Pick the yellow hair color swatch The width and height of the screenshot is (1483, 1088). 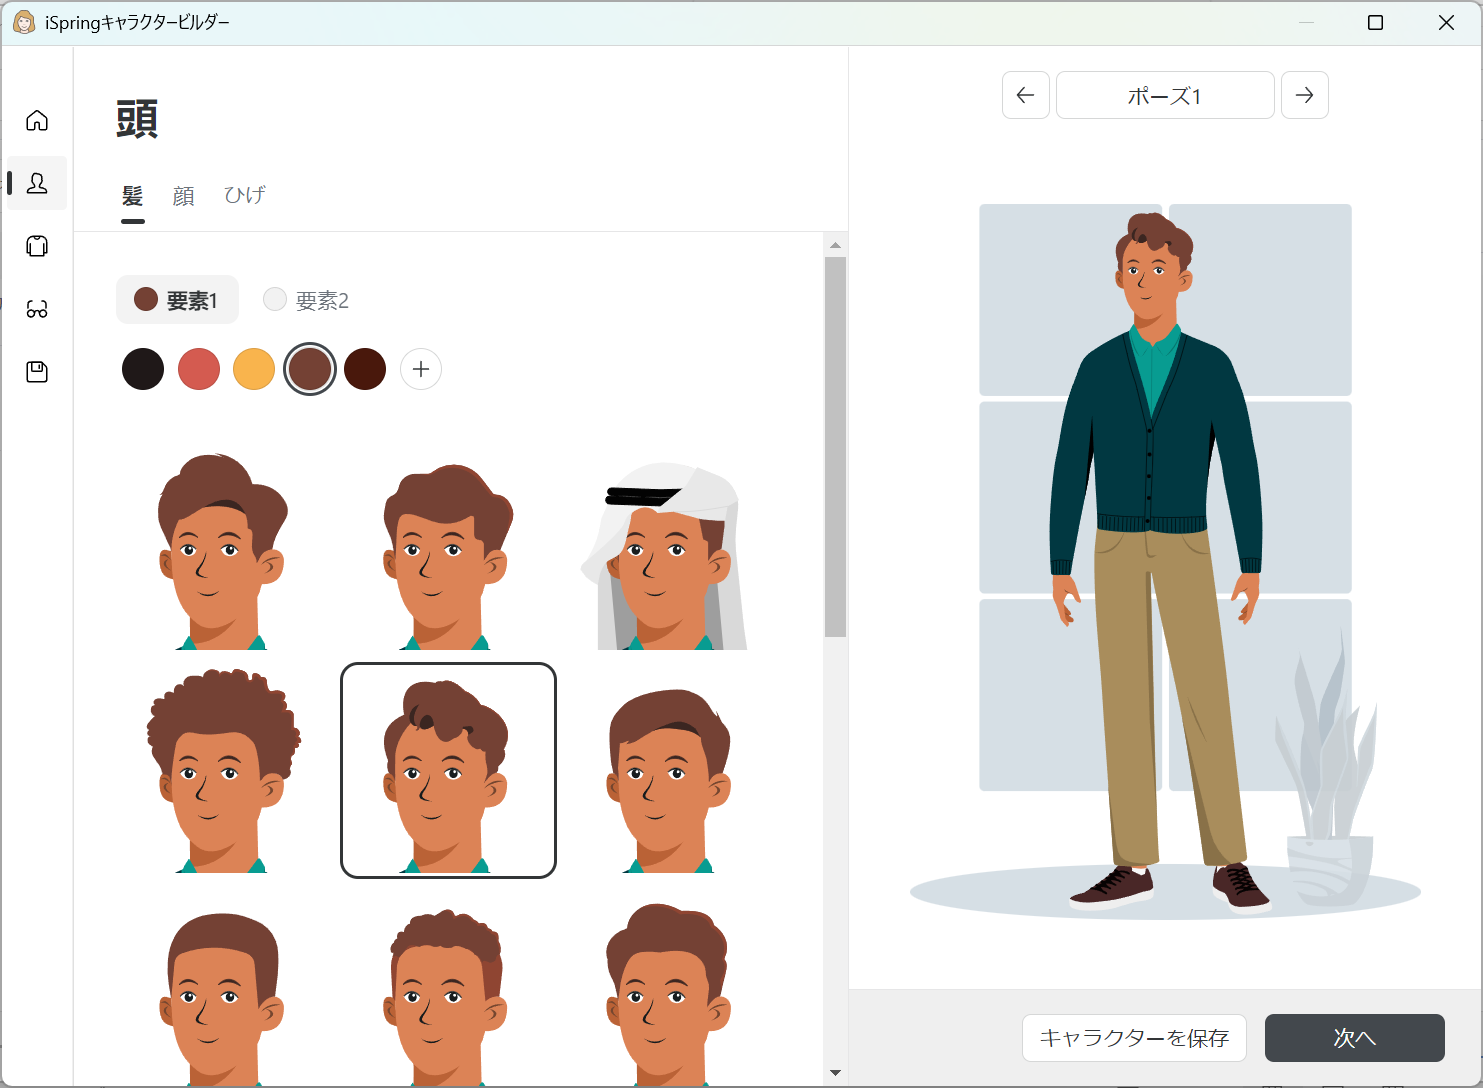[254, 369]
